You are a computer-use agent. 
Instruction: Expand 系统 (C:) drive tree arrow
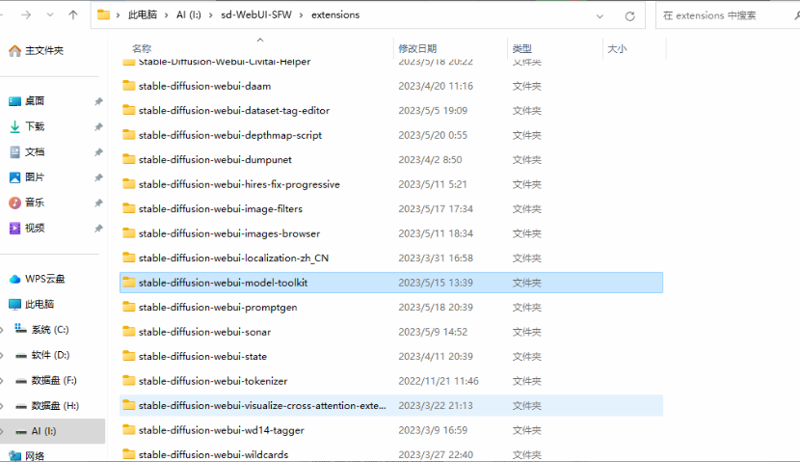2,330
